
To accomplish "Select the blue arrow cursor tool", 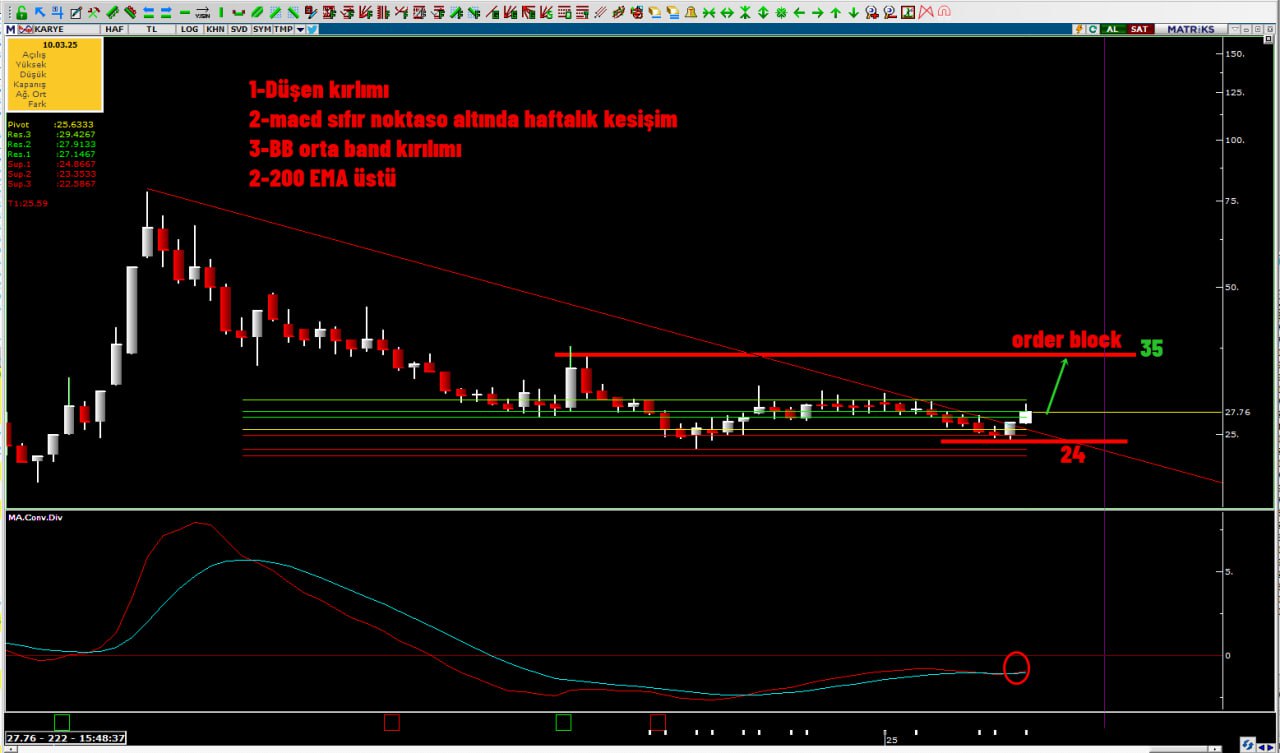I will (39, 12).
